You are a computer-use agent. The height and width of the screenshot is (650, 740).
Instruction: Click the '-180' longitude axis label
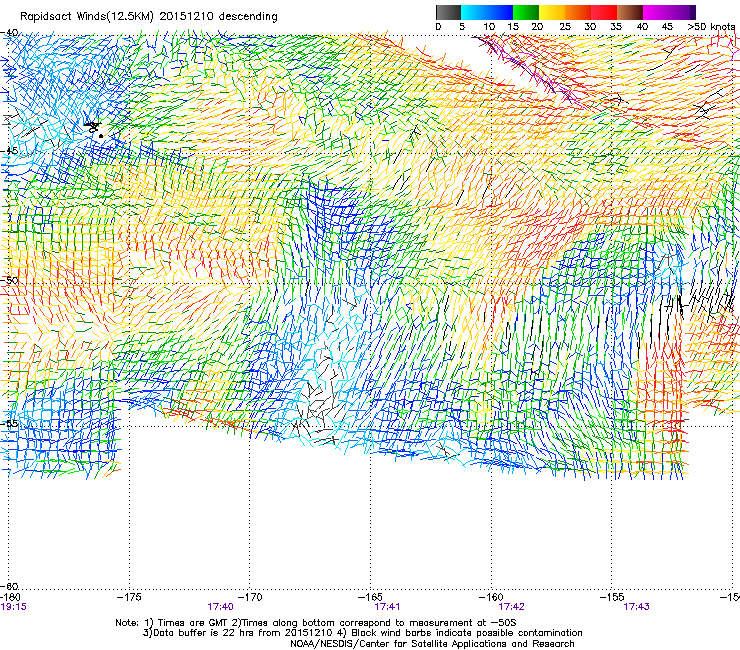tap(10, 598)
